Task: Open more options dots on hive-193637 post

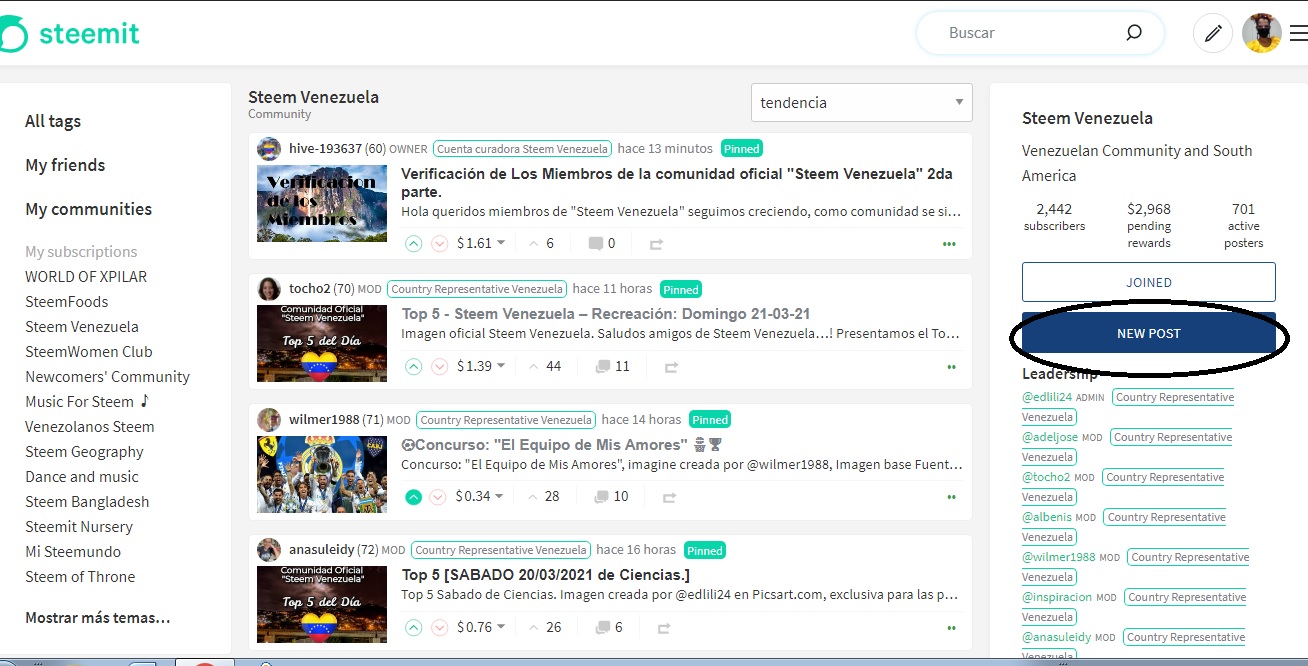Action: (x=949, y=244)
